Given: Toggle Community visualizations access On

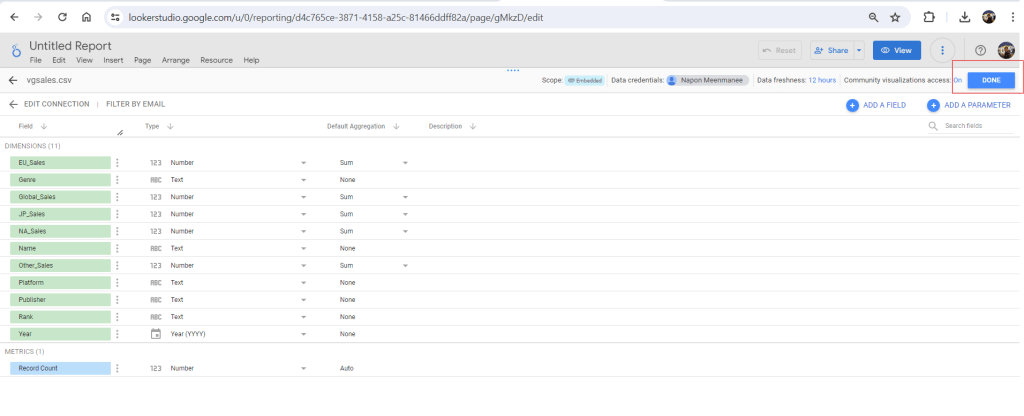Looking at the screenshot, I should 957,80.
